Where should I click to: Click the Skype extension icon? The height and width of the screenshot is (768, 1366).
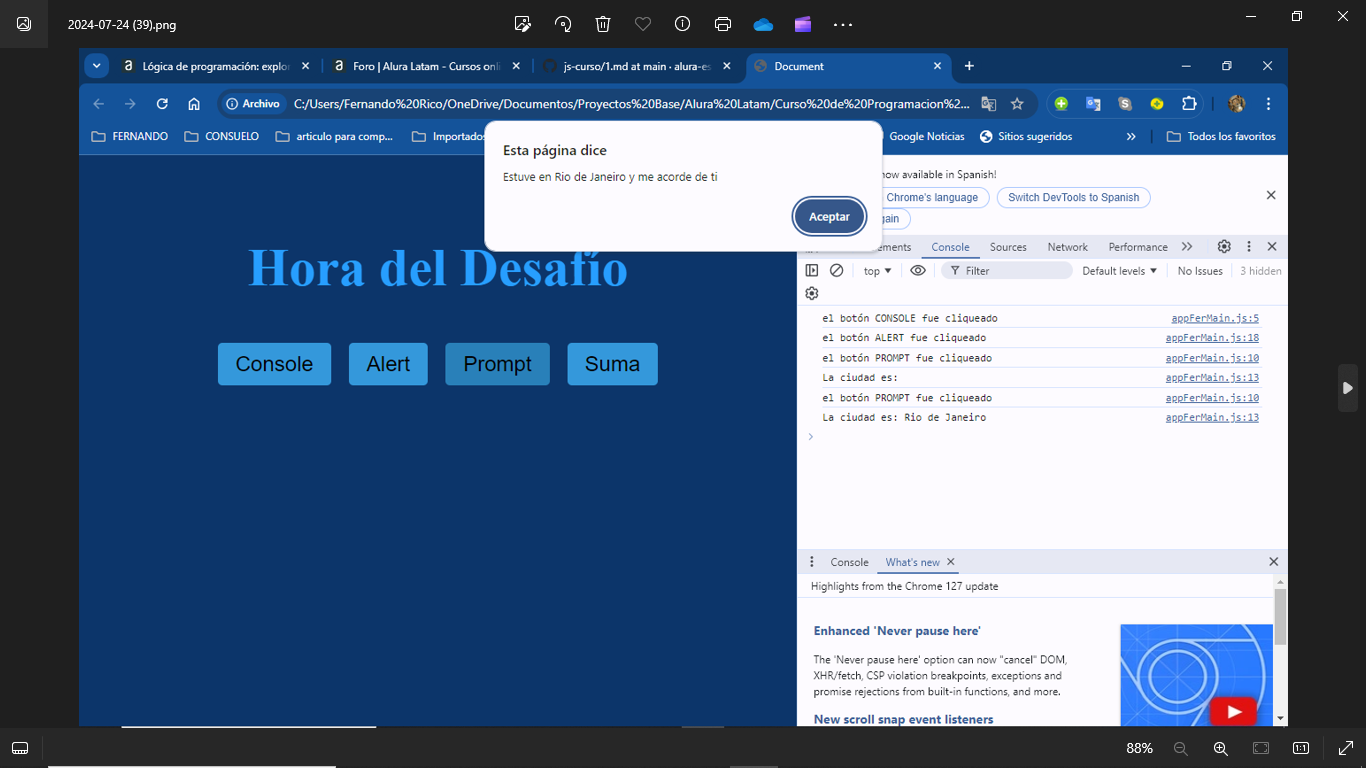click(1125, 104)
